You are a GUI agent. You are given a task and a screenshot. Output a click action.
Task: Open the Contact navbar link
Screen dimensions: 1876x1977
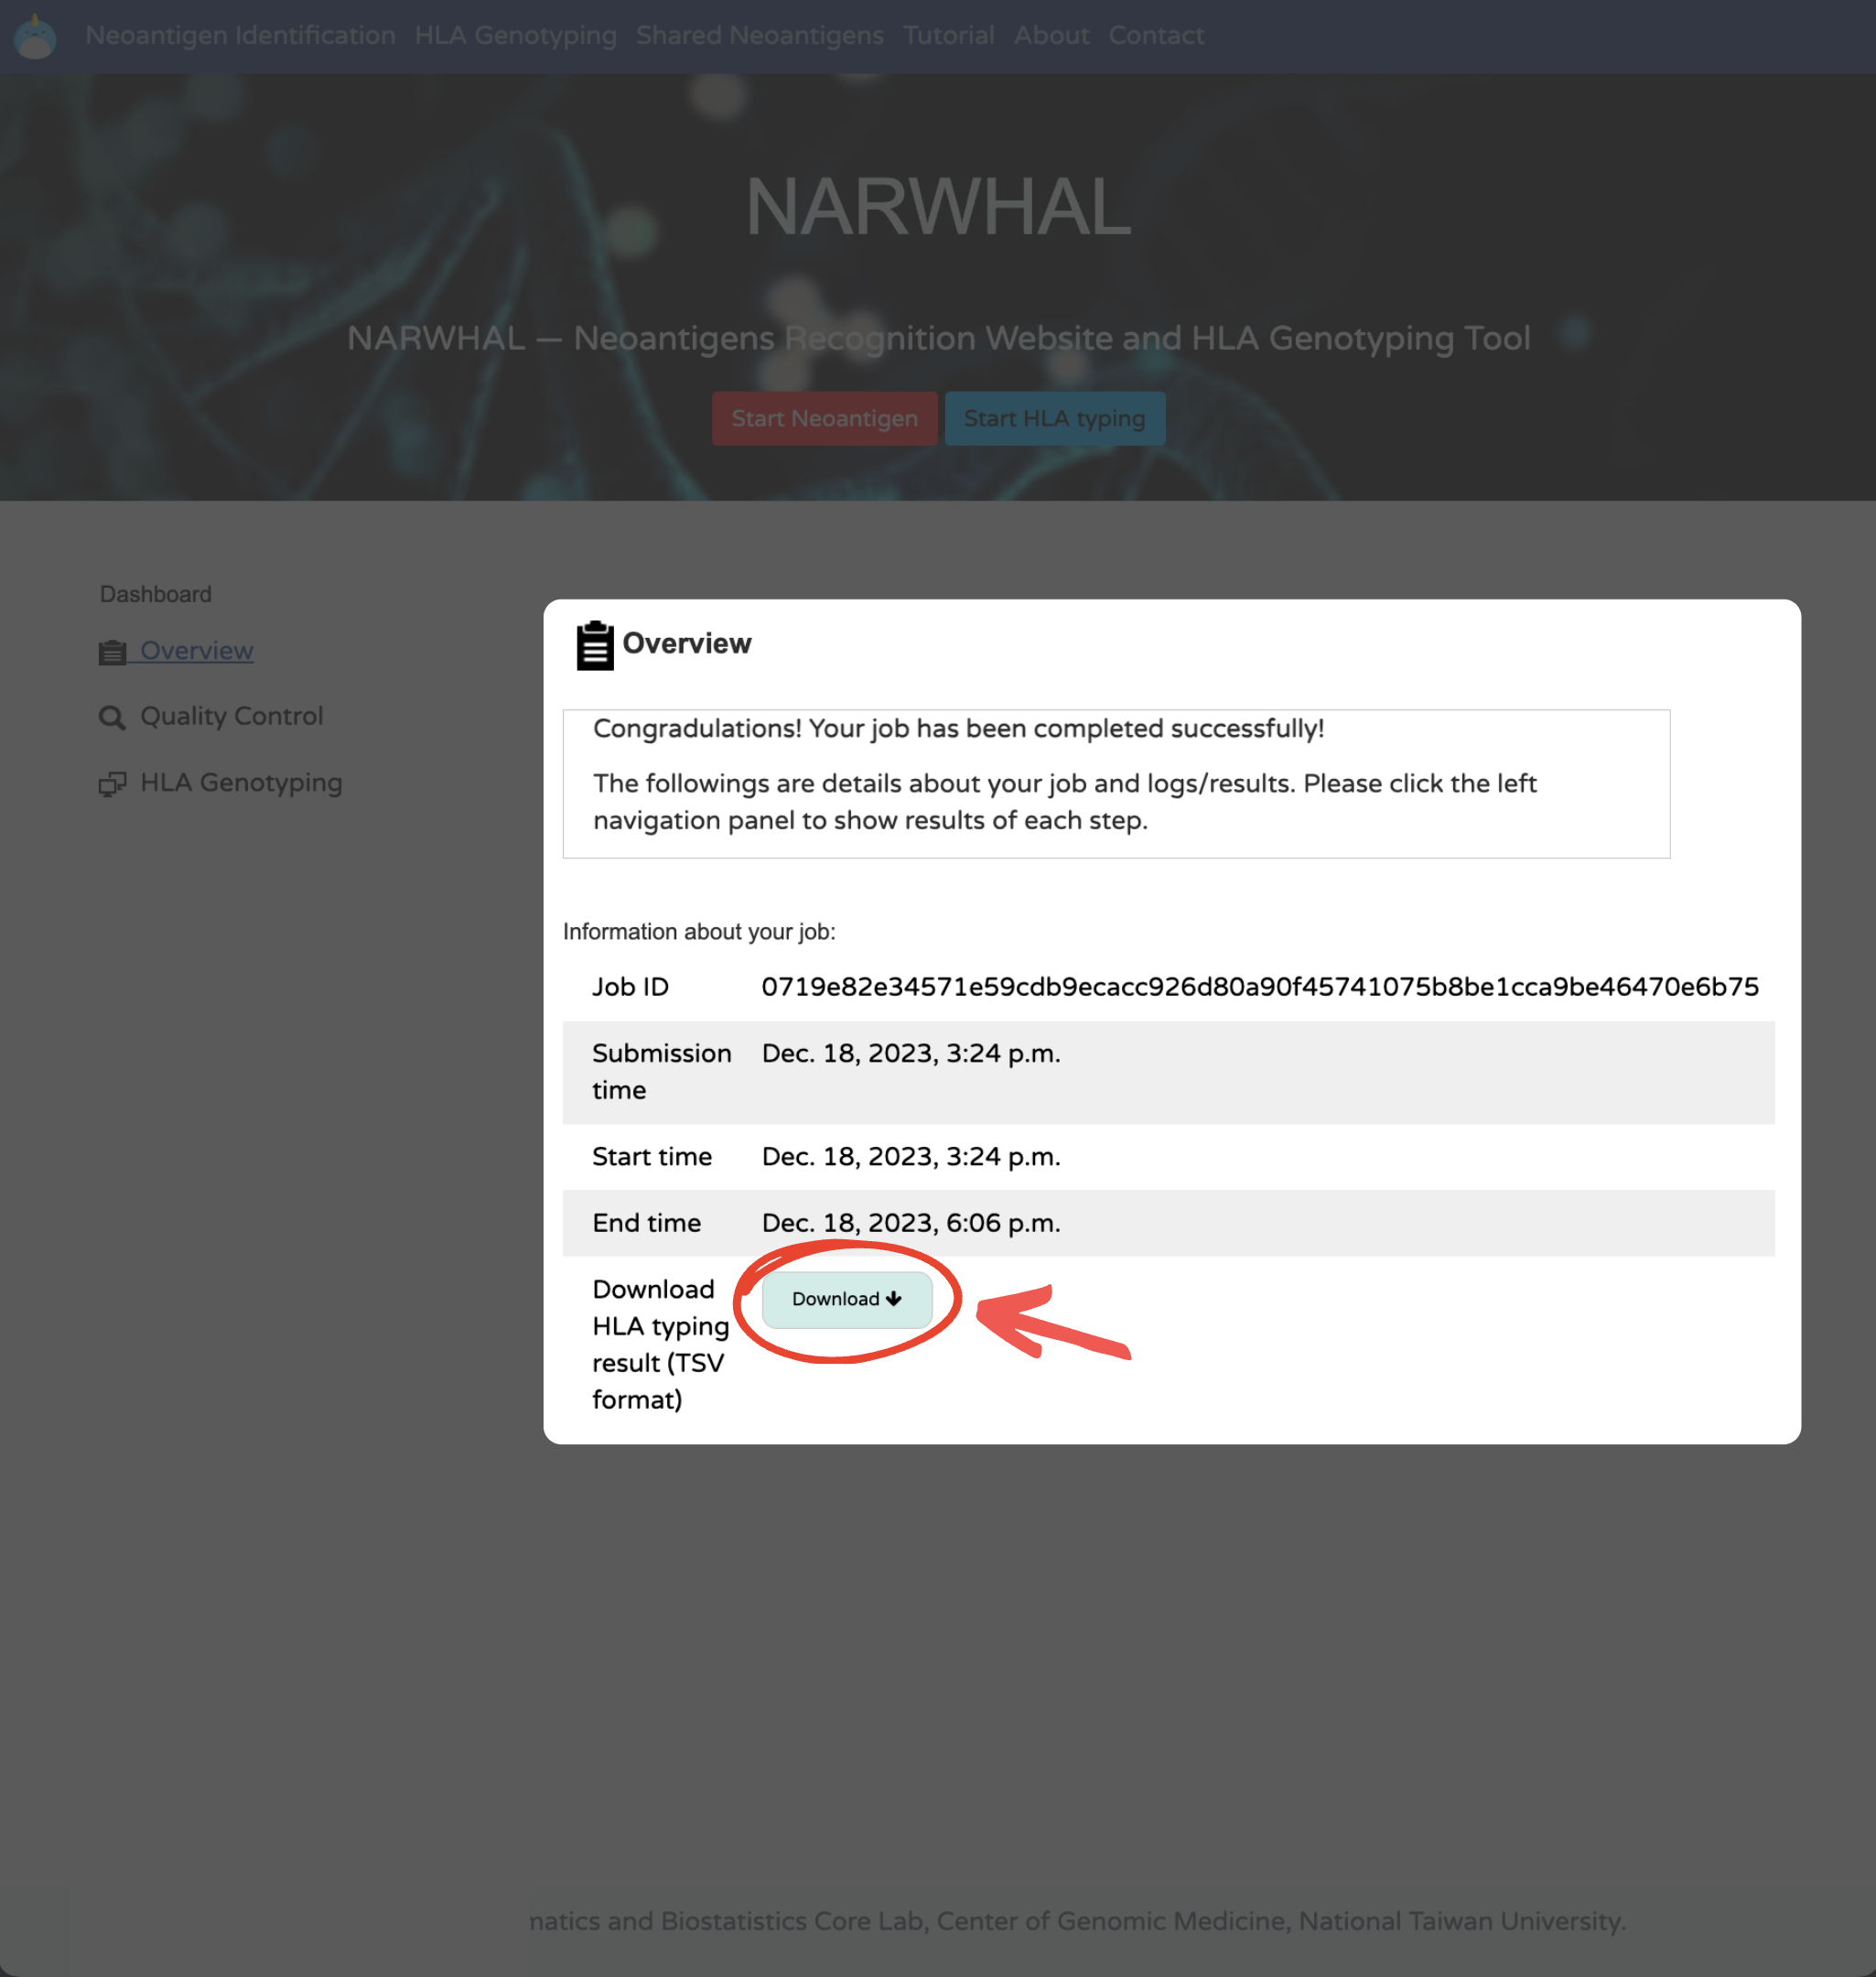pyautogui.click(x=1156, y=35)
